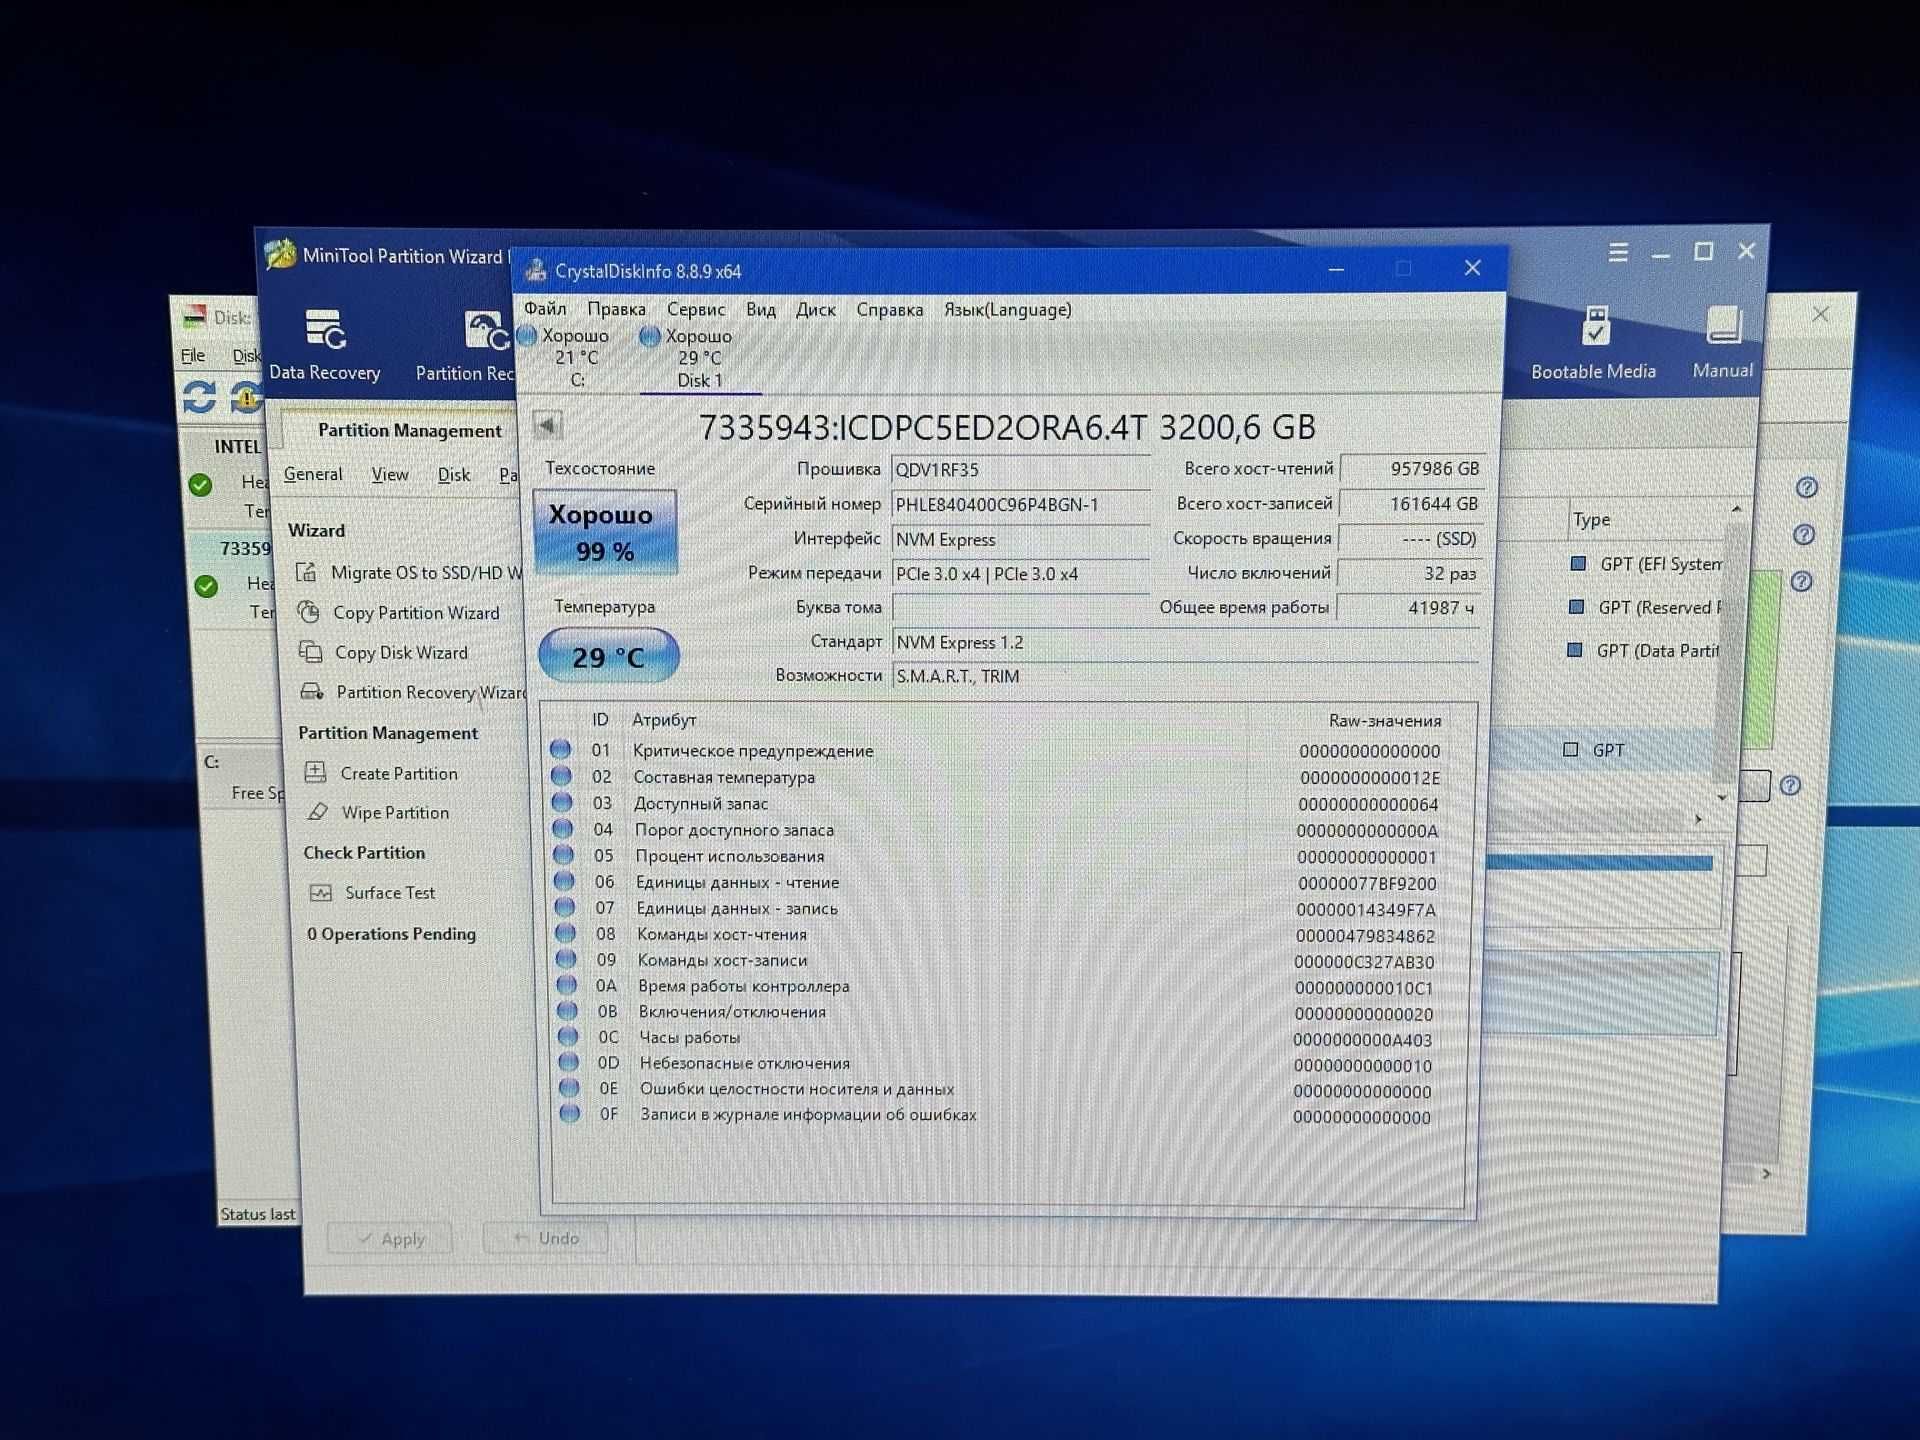Viewport: 1920px width, 1440px height.
Task: Open the Файл menu
Action: point(545,309)
